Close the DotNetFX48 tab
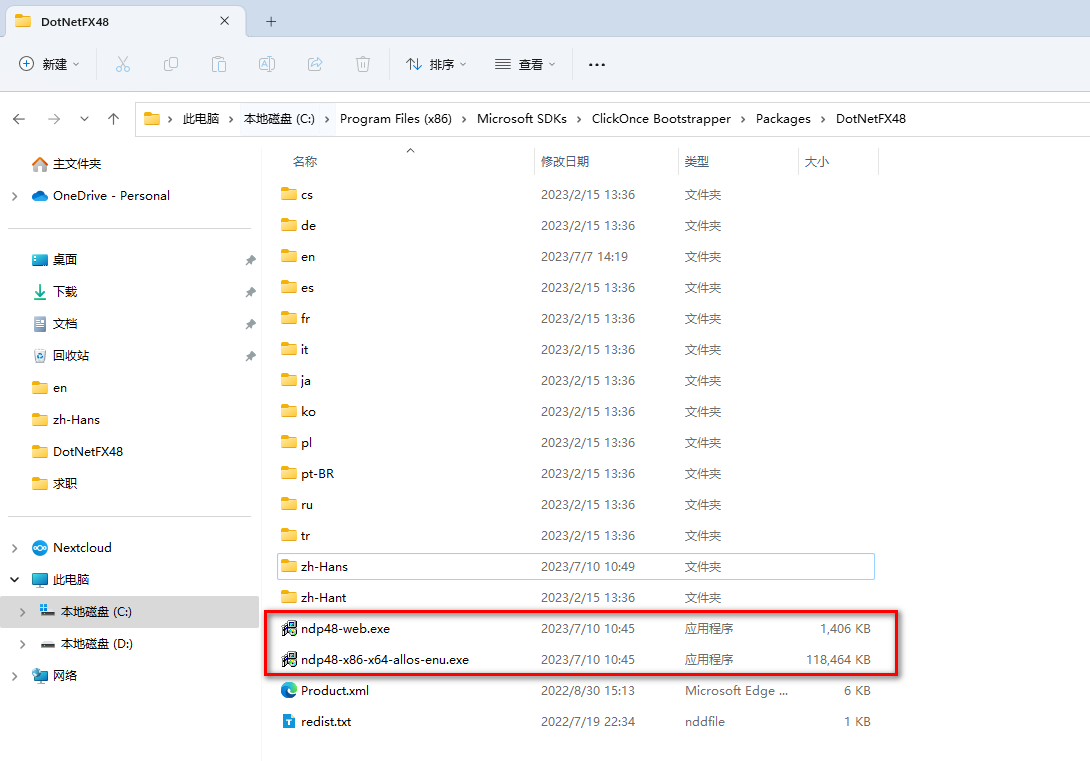Image resolution: width=1090 pixels, height=761 pixels. click(225, 21)
